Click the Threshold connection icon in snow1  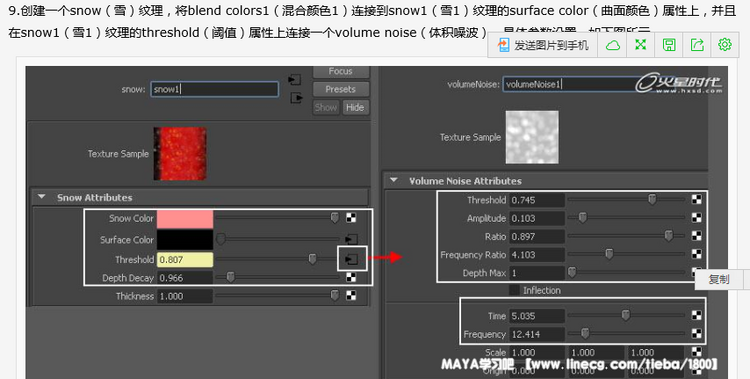[352, 259]
